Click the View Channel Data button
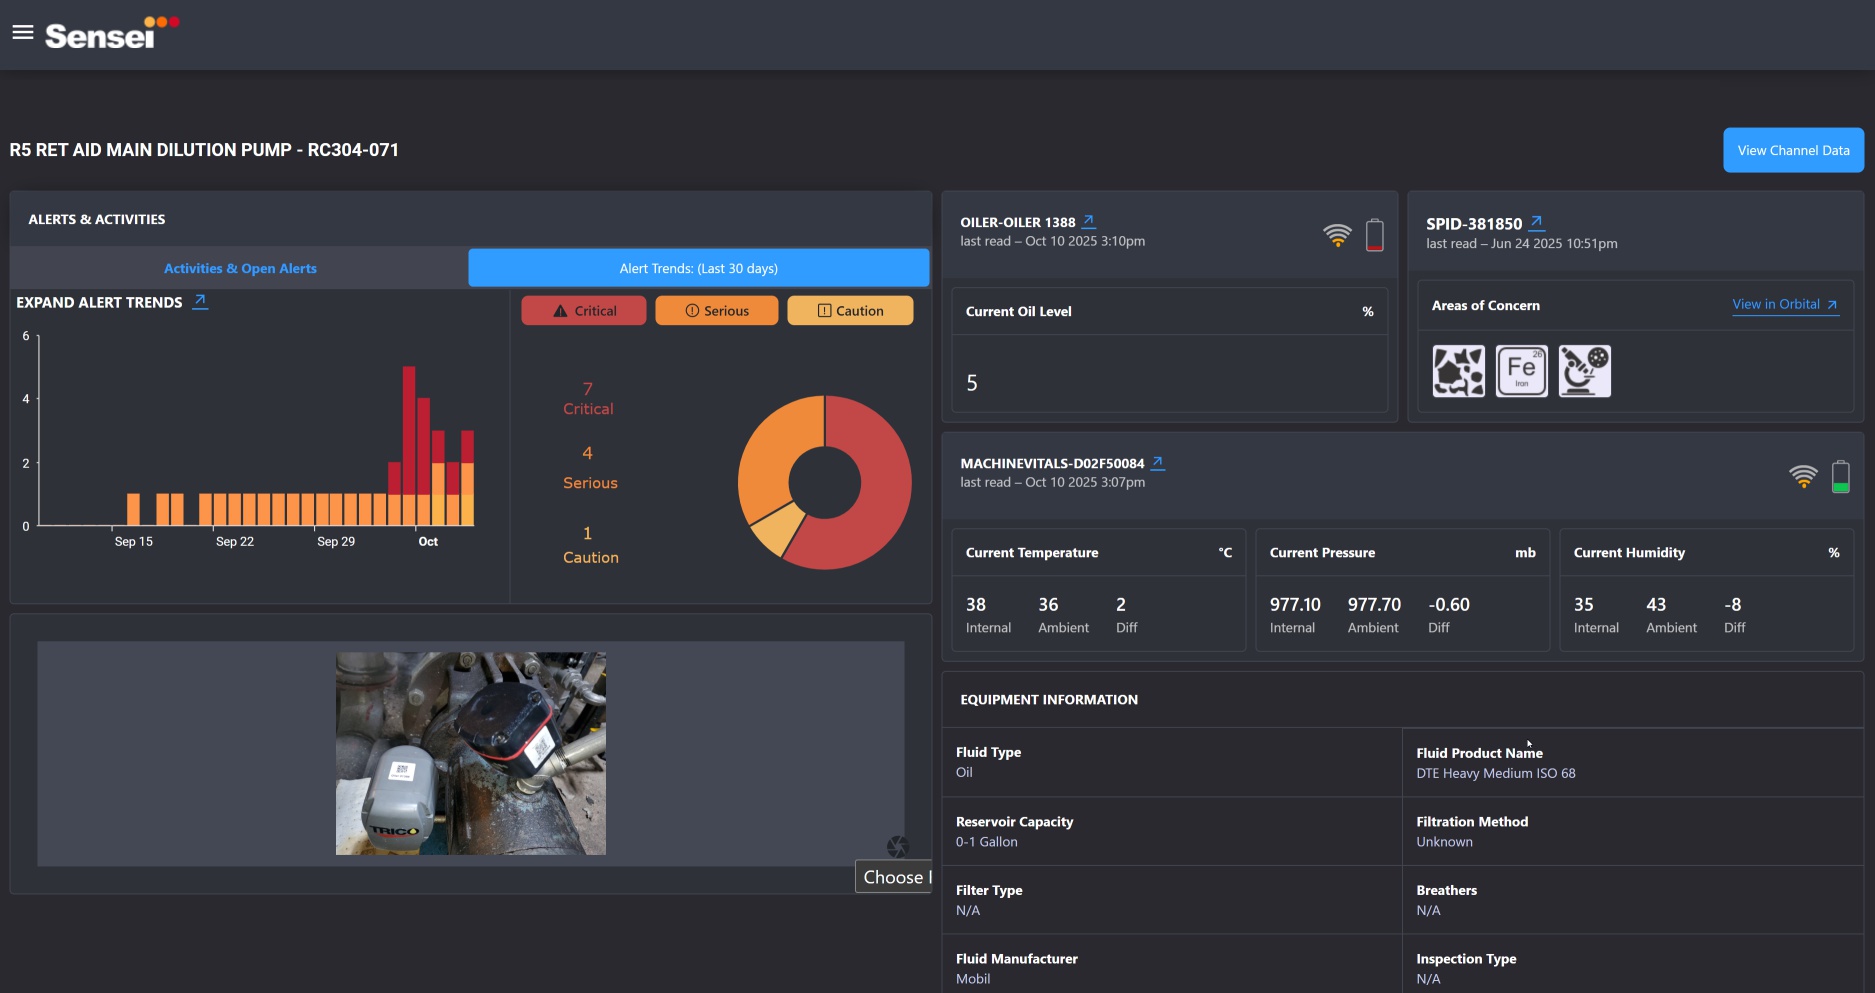The image size is (1875, 993). pos(1793,150)
